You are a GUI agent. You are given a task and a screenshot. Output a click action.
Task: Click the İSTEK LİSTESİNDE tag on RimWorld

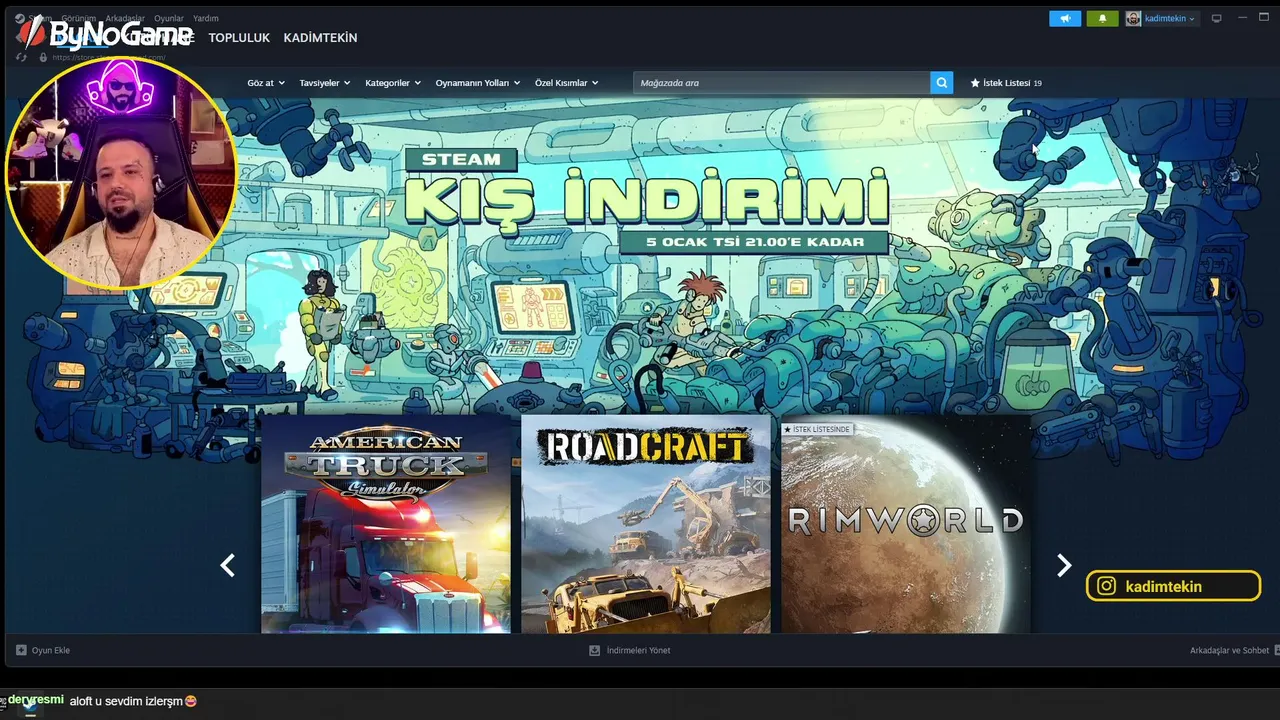(x=817, y=429)
